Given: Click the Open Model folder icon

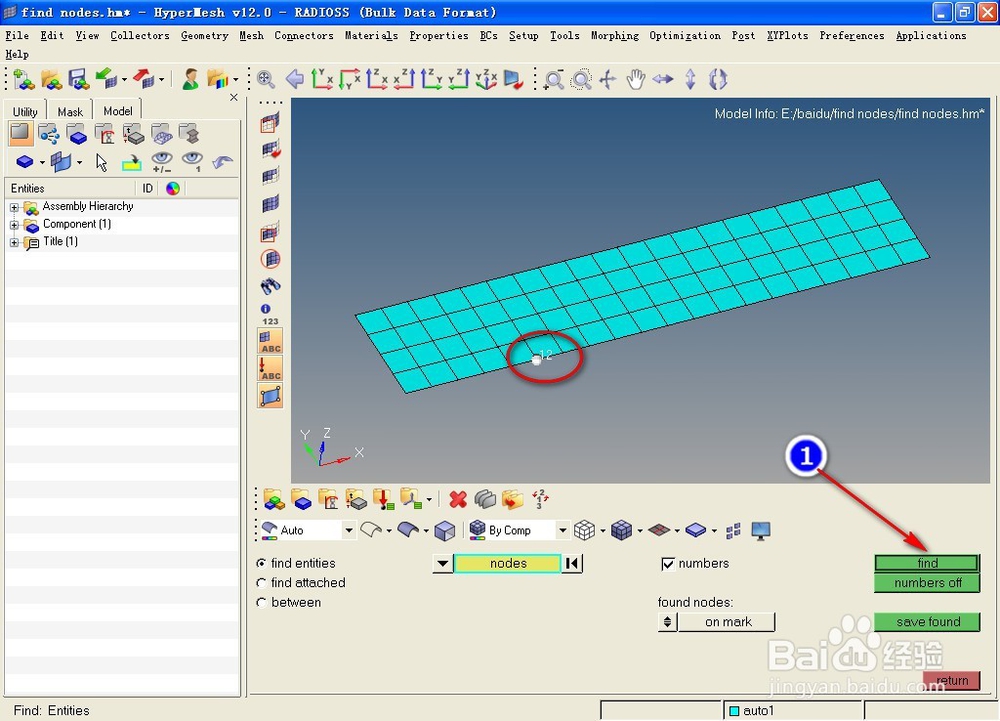Looking at the screenshot, I should (x=51, y=80).
